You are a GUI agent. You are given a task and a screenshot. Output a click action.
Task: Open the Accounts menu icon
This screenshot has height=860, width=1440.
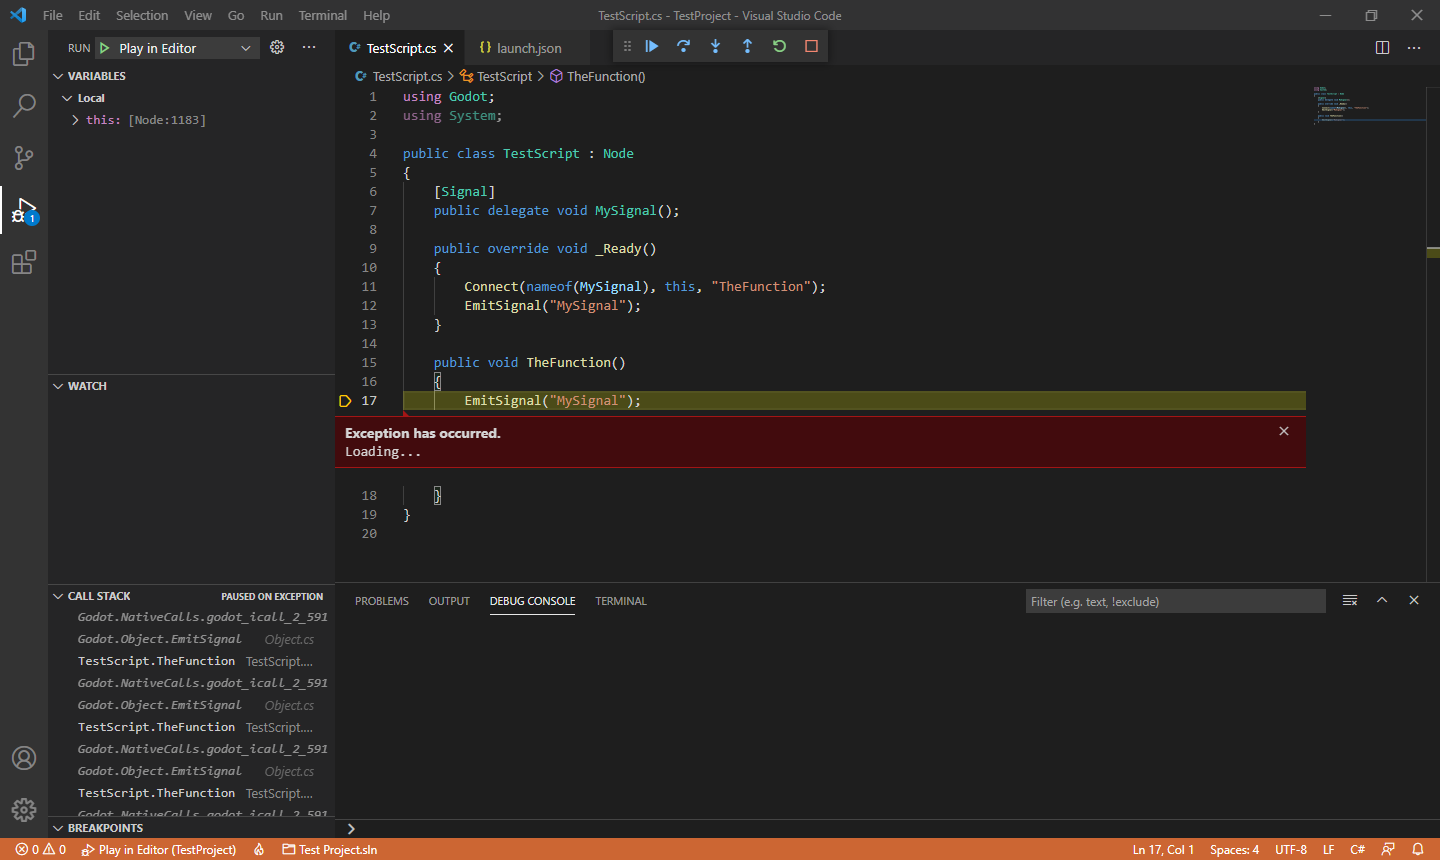click(24, 758)
